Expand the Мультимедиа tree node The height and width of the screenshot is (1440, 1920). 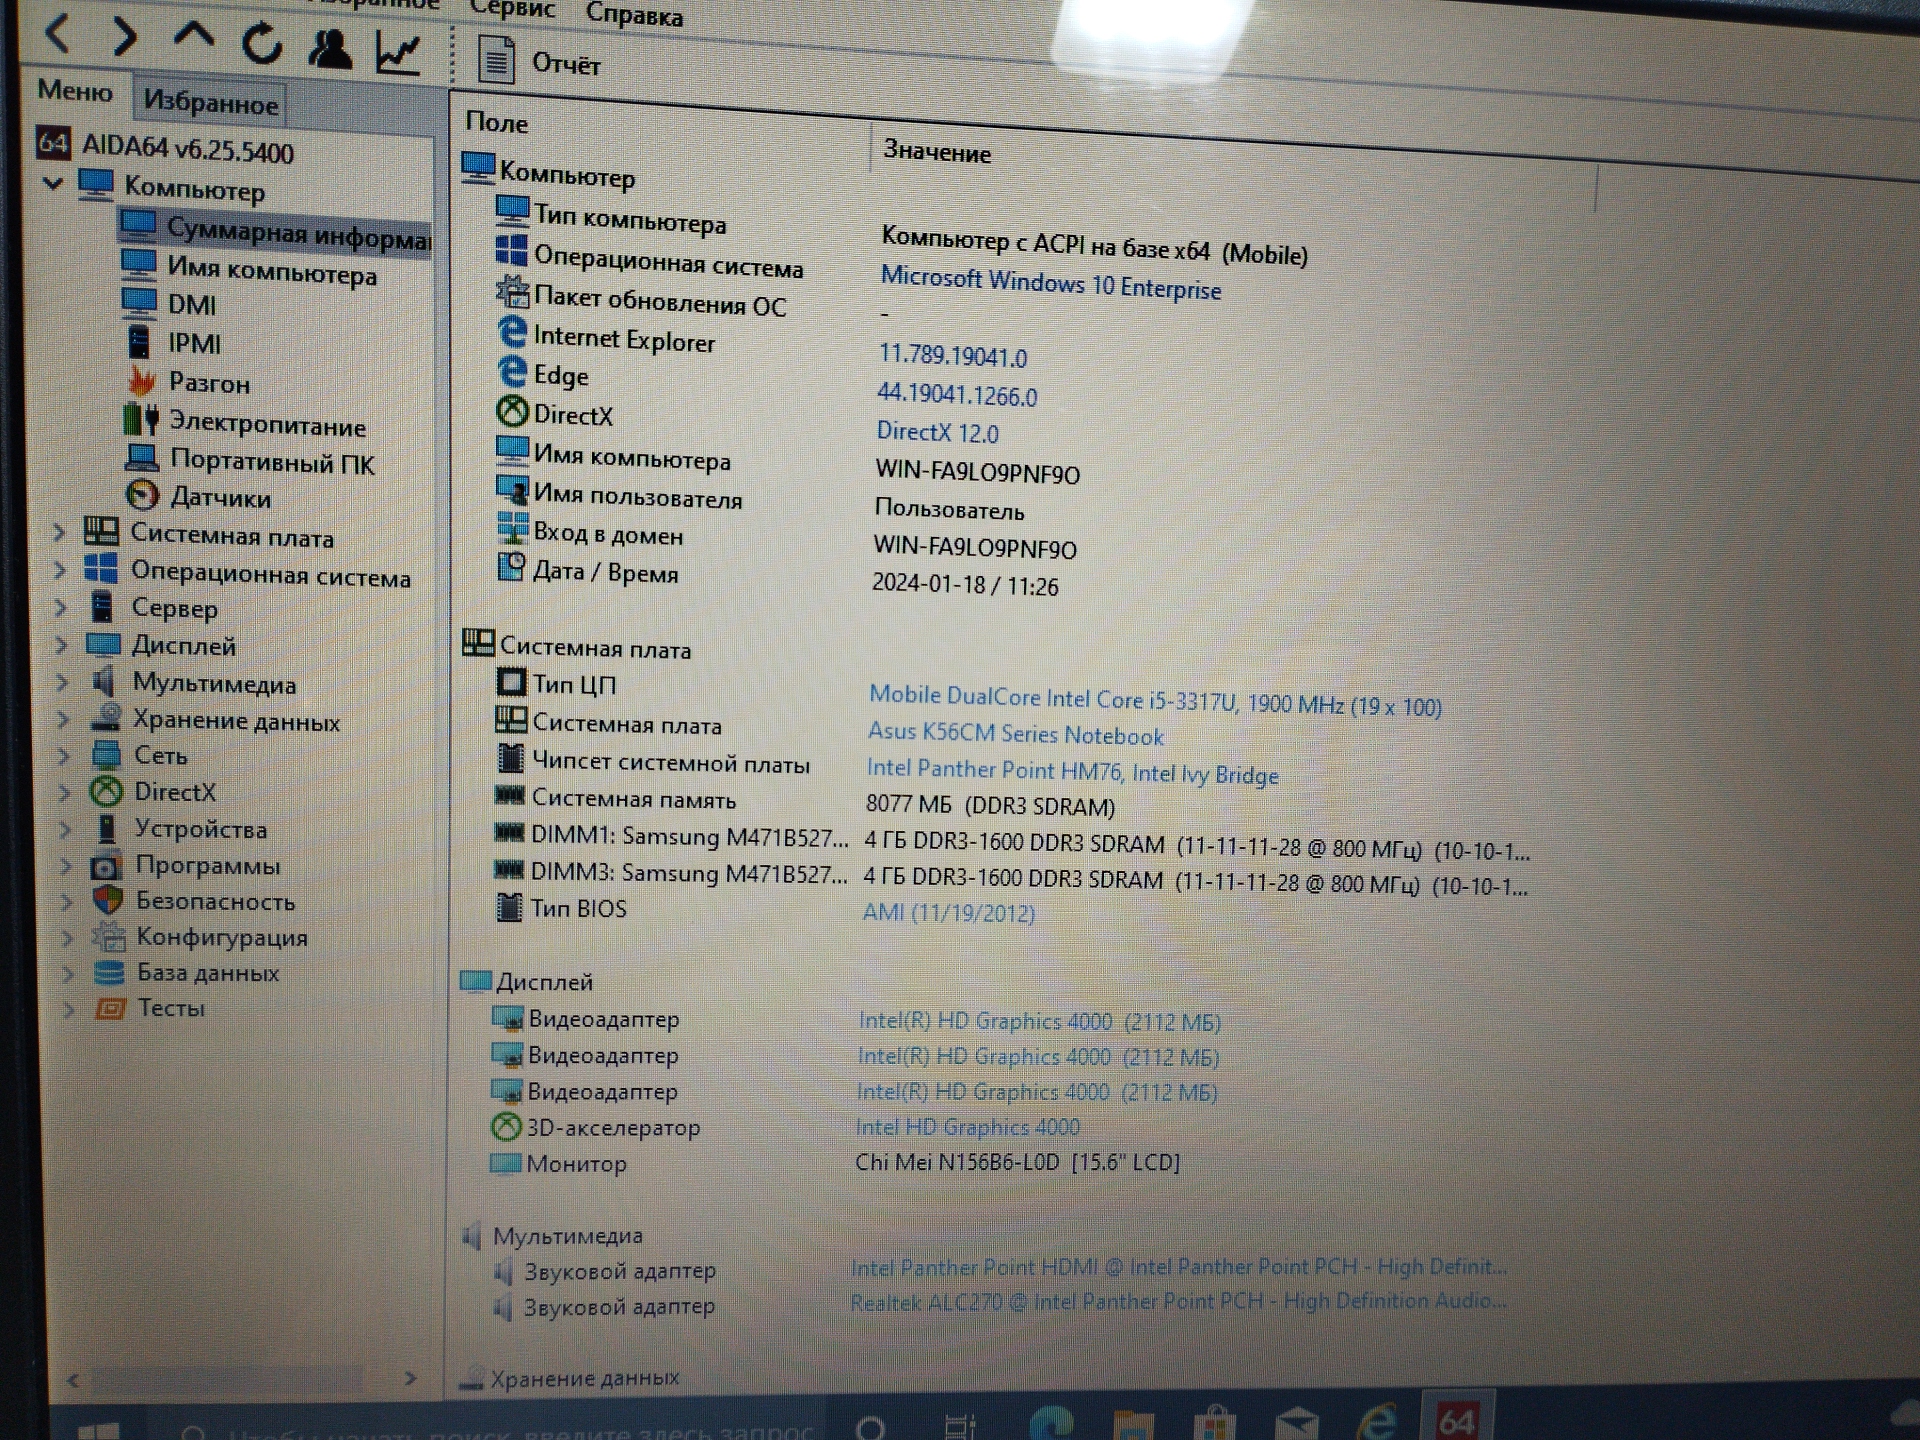tap(62, 683)
